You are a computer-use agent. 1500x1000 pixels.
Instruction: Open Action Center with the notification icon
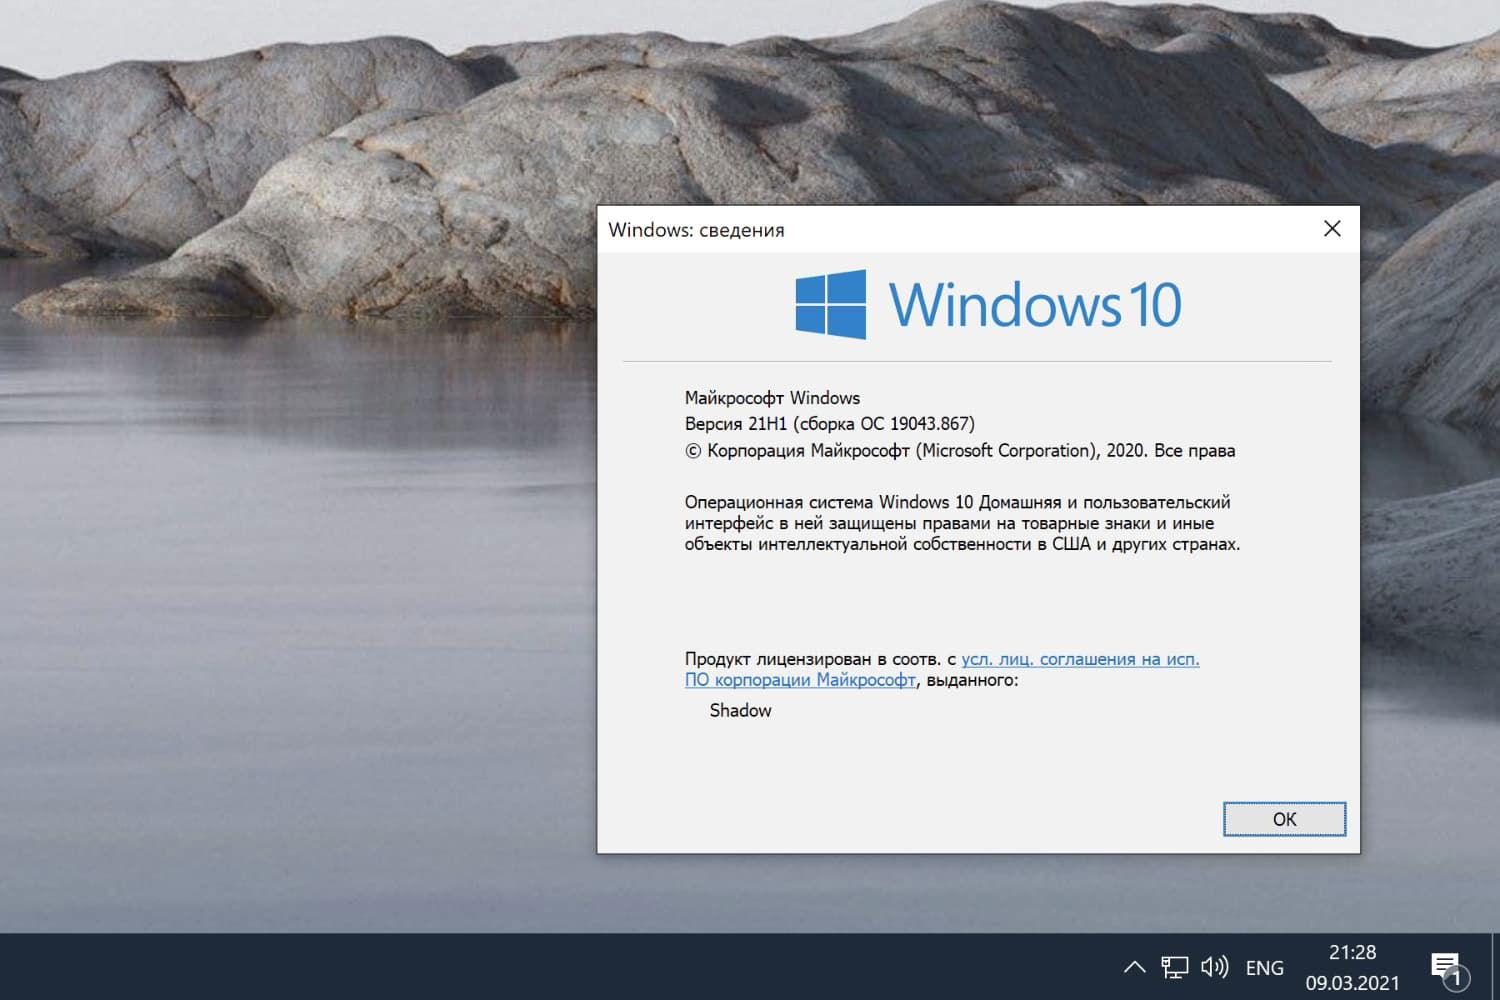[x=1446, y=966]
